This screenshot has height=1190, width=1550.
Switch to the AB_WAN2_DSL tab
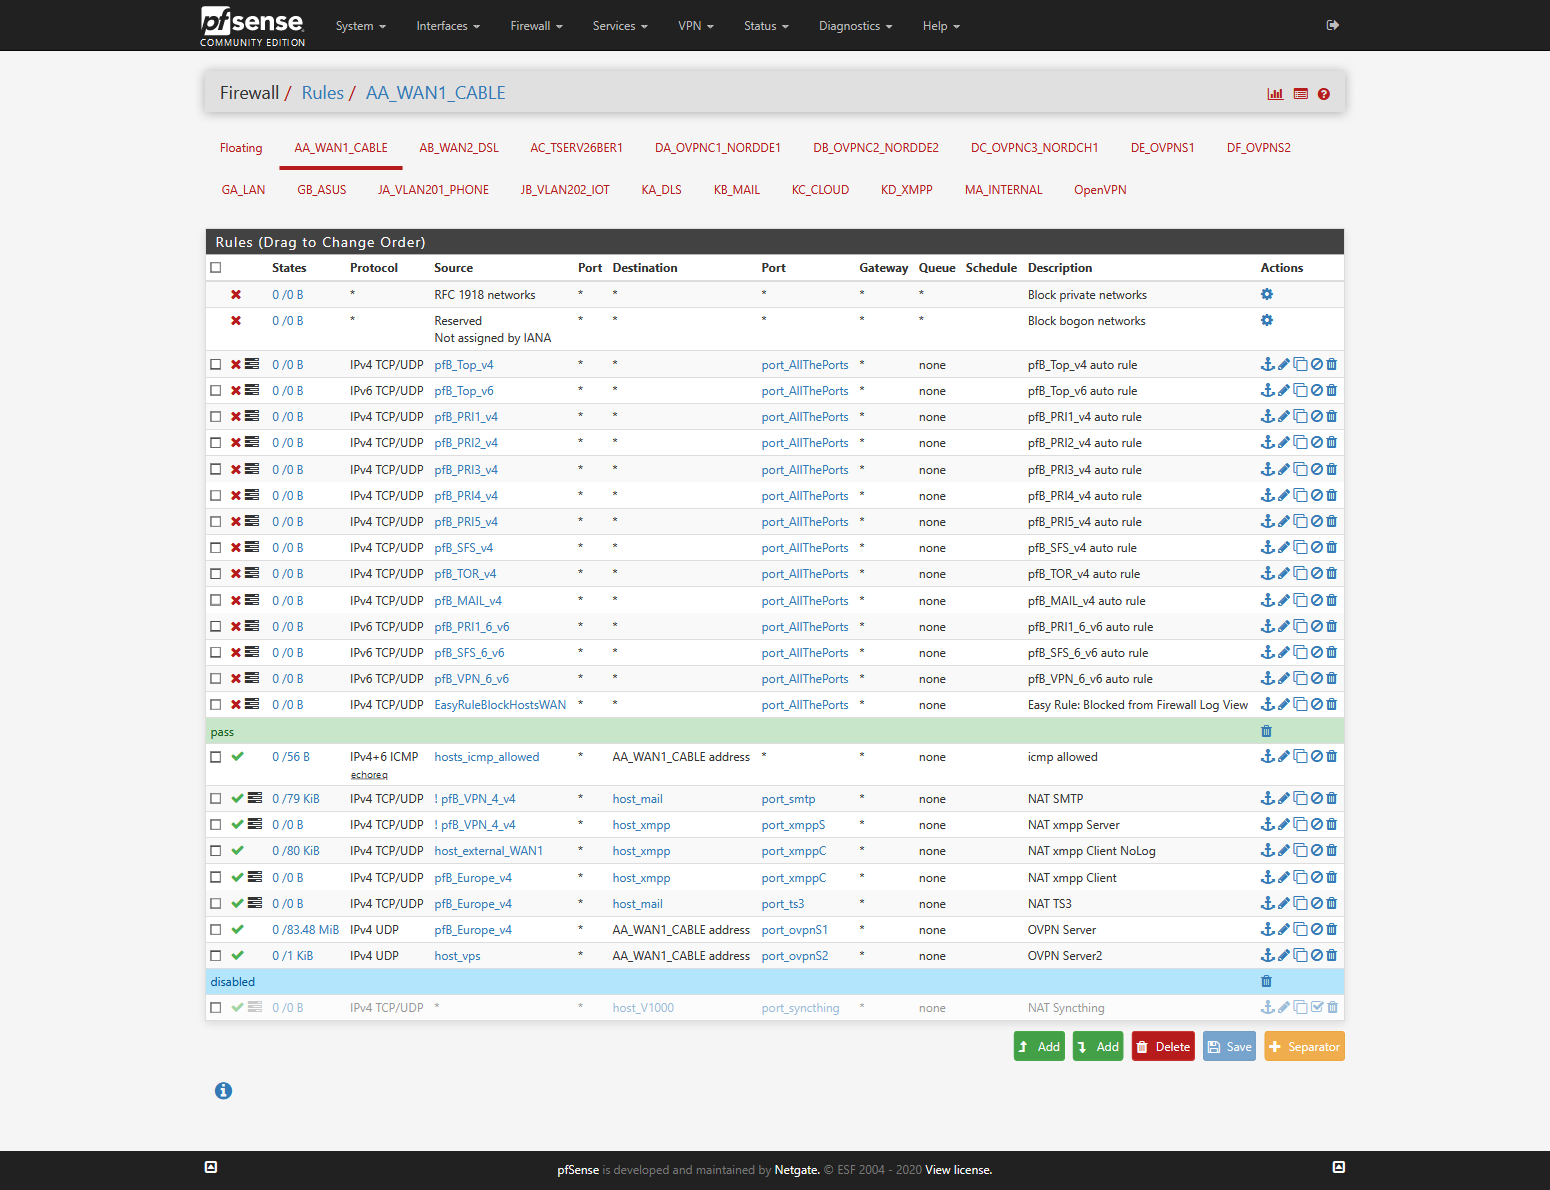pyautogui.click(x=459, y=148)
